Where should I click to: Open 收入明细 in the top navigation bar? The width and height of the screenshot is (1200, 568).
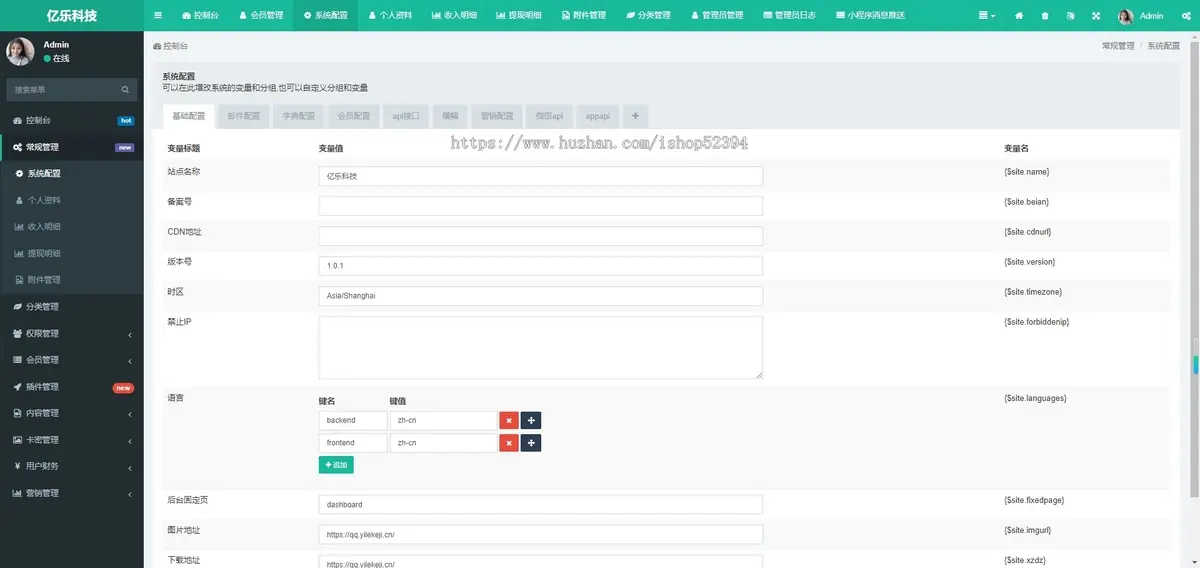[x=455, y=15]
